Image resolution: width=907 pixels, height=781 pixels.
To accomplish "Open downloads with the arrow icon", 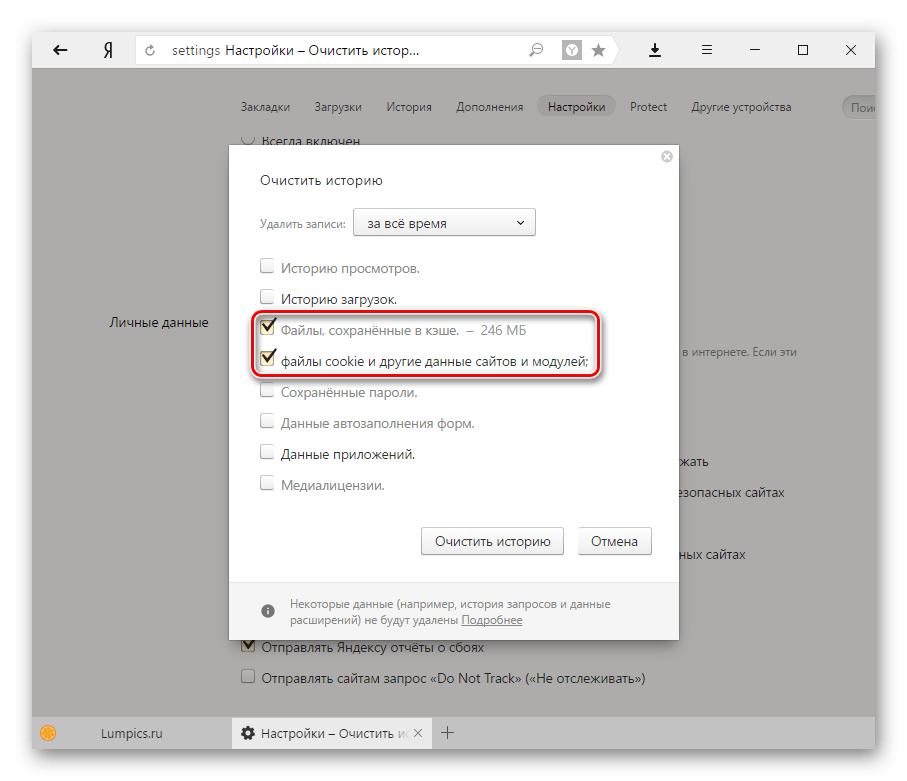I will click(655, 50).
